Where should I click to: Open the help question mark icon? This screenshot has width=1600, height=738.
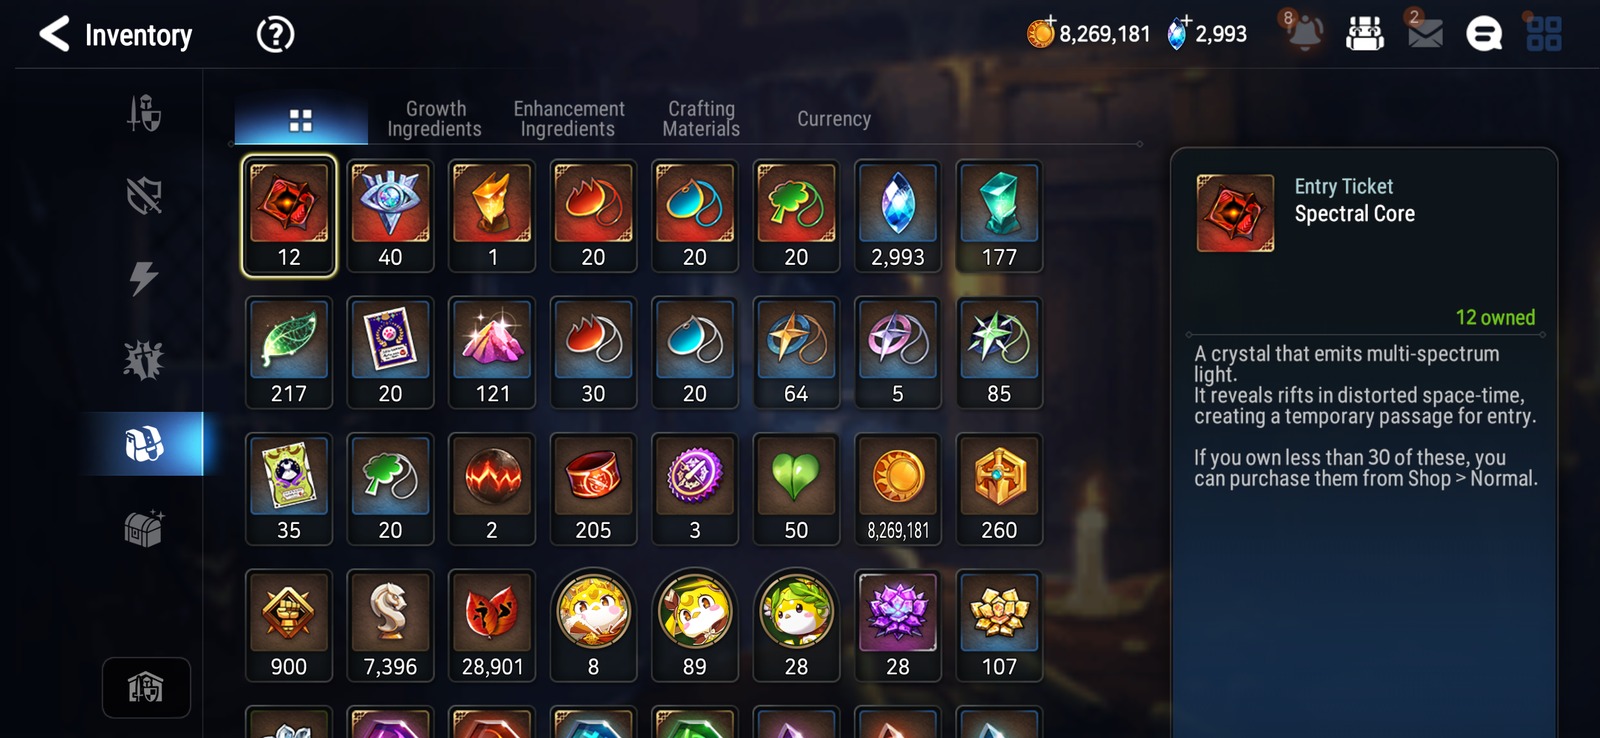[x=275, y=35]
